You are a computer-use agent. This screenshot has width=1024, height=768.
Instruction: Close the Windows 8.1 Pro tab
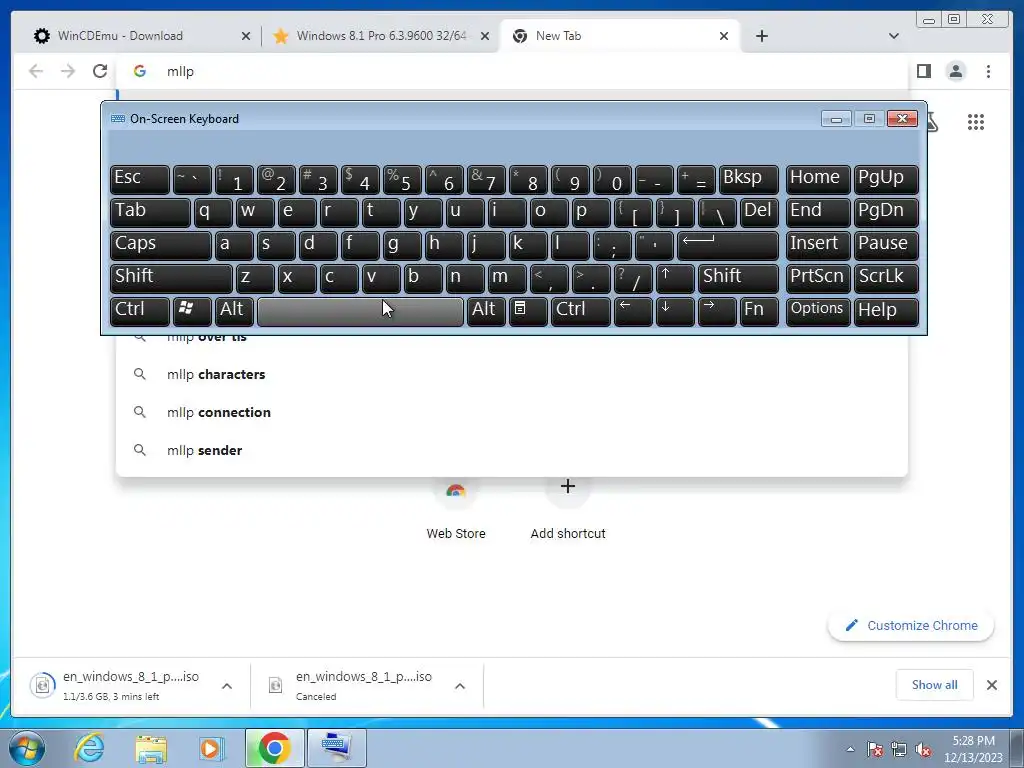(x=485, y=36)
